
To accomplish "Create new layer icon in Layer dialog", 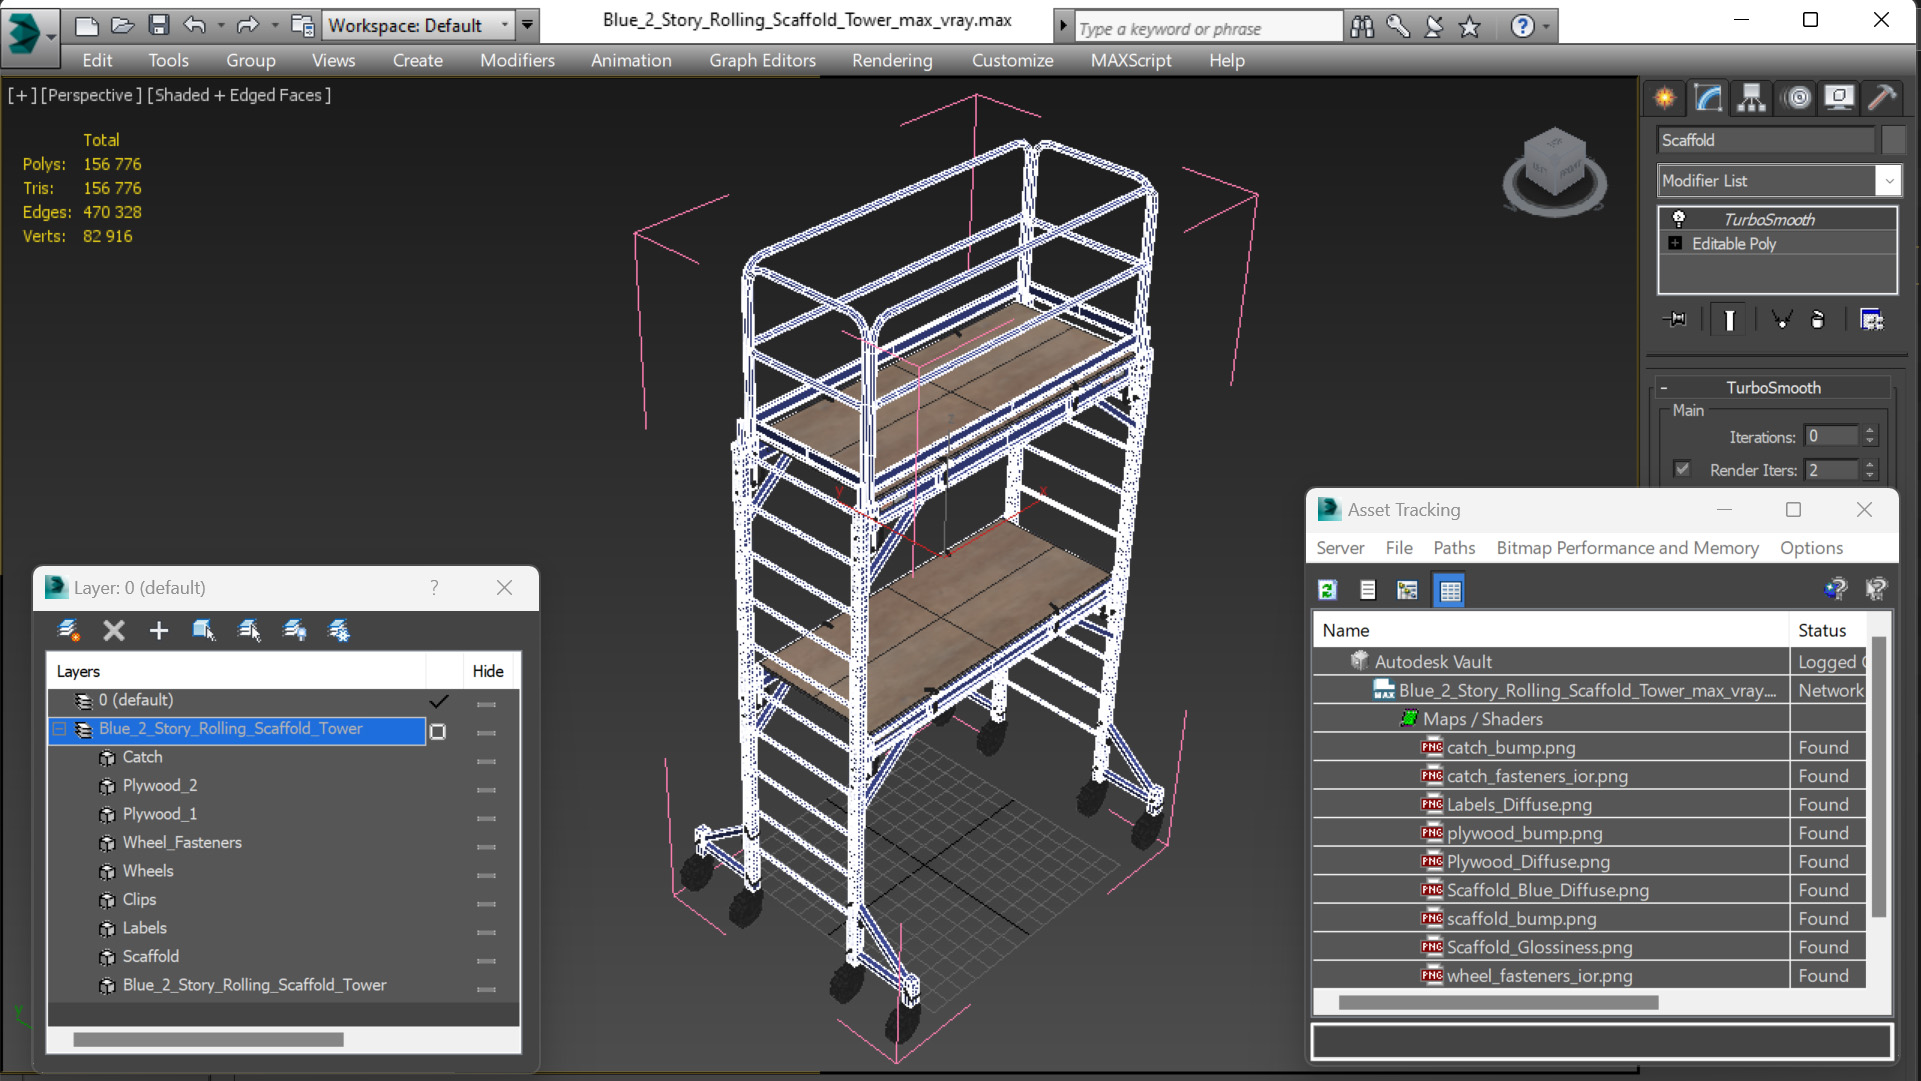I will click(68, 630).
